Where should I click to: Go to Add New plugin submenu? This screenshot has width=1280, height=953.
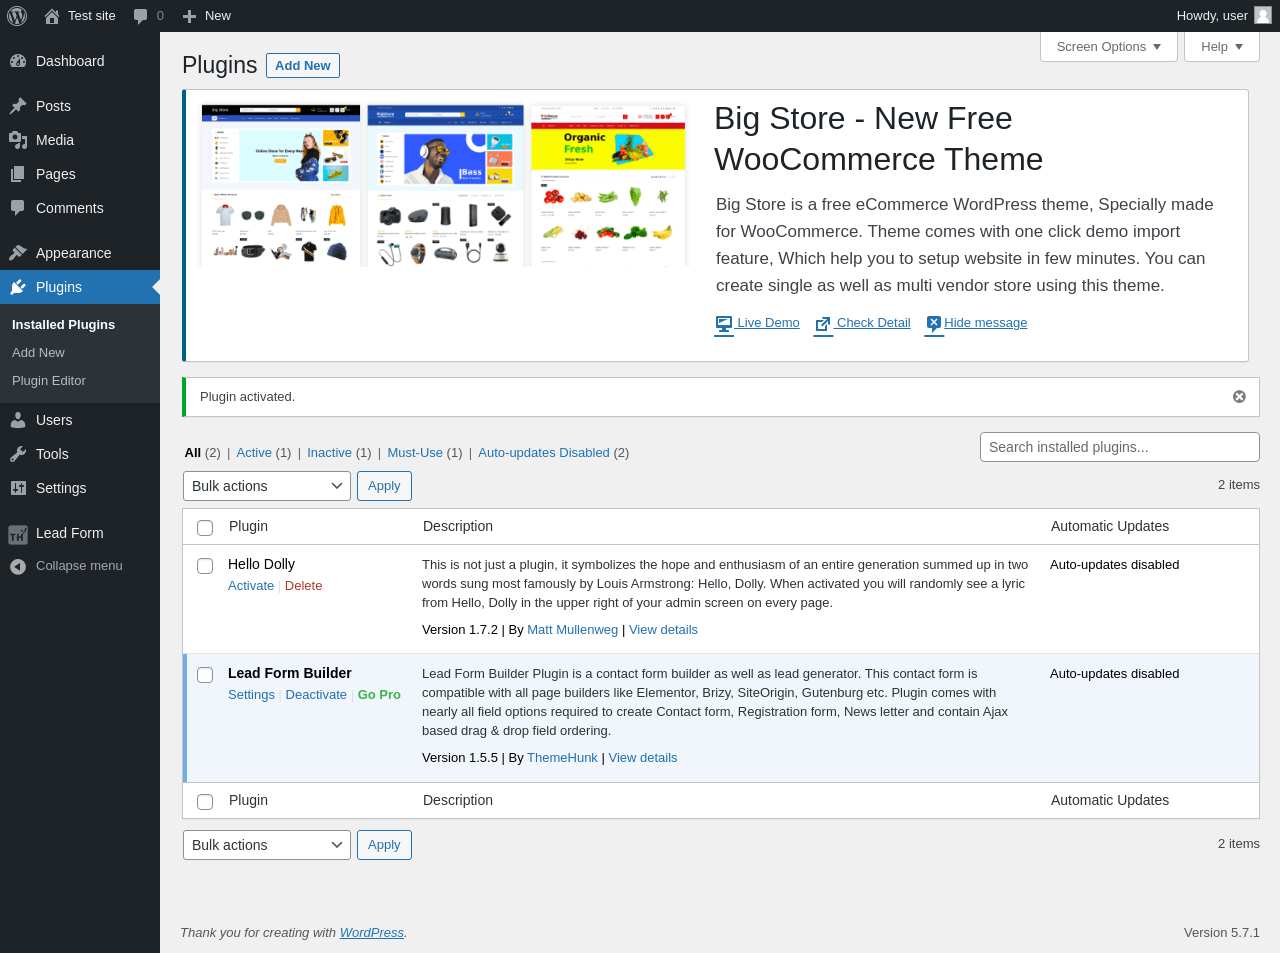[x=38, y=353]
